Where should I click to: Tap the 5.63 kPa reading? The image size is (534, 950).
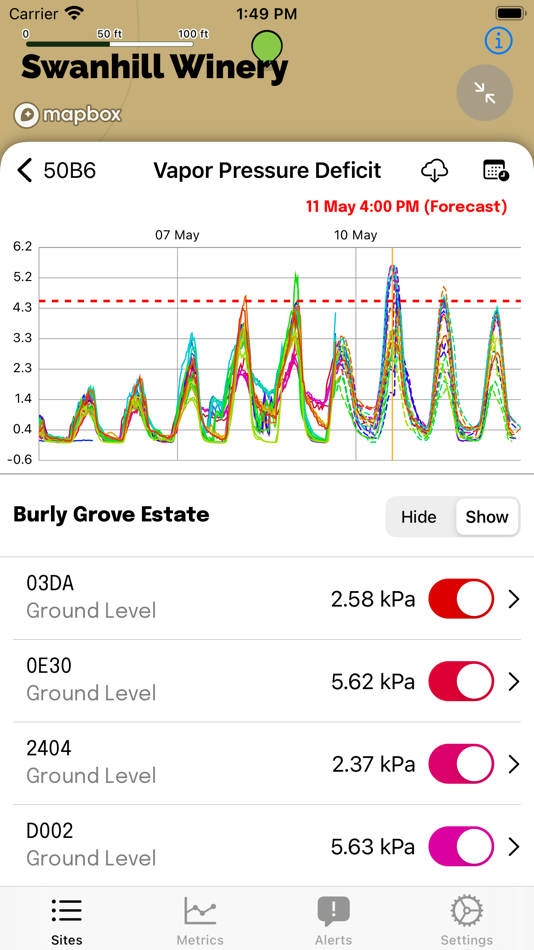coord(373,846)
